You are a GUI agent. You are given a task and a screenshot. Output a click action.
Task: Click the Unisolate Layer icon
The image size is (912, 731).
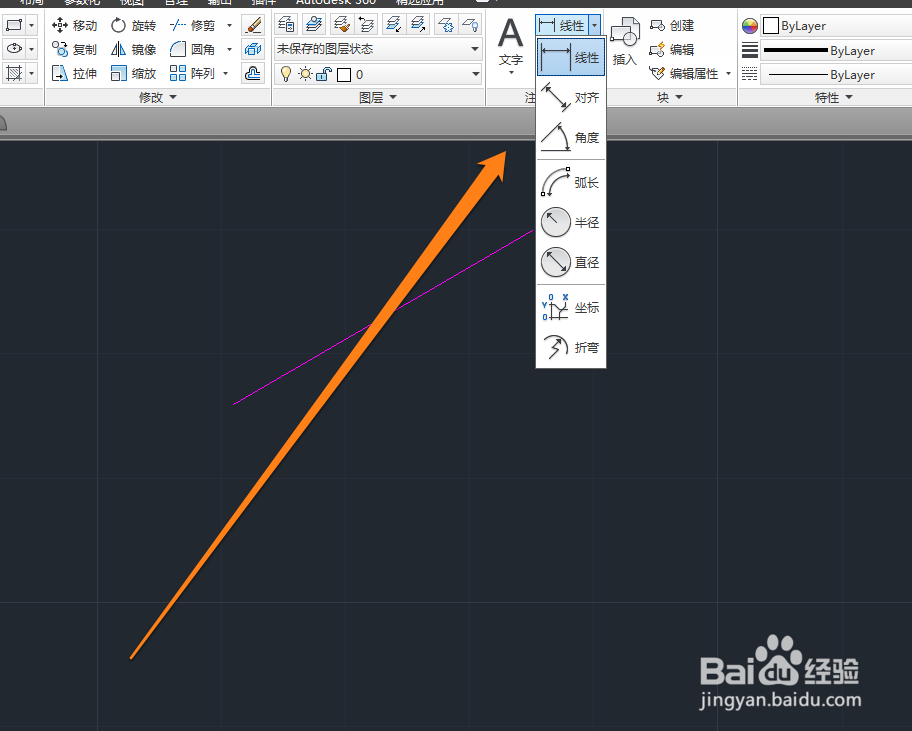coord(418,24)
